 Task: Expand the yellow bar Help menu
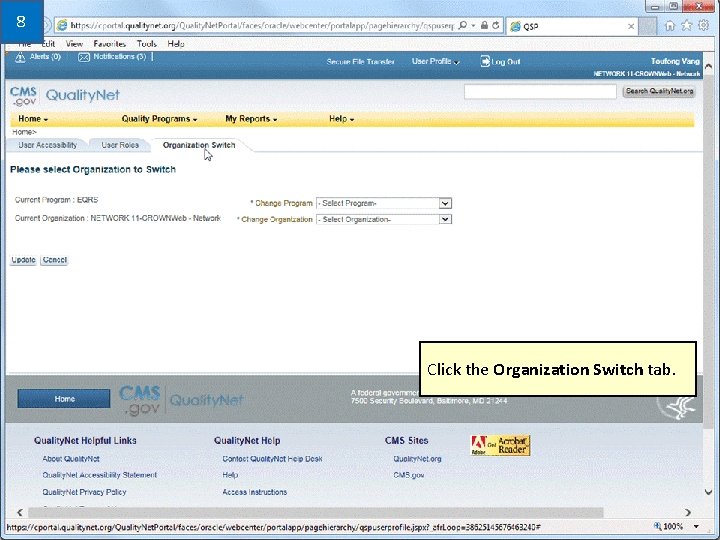coord(342,119)
